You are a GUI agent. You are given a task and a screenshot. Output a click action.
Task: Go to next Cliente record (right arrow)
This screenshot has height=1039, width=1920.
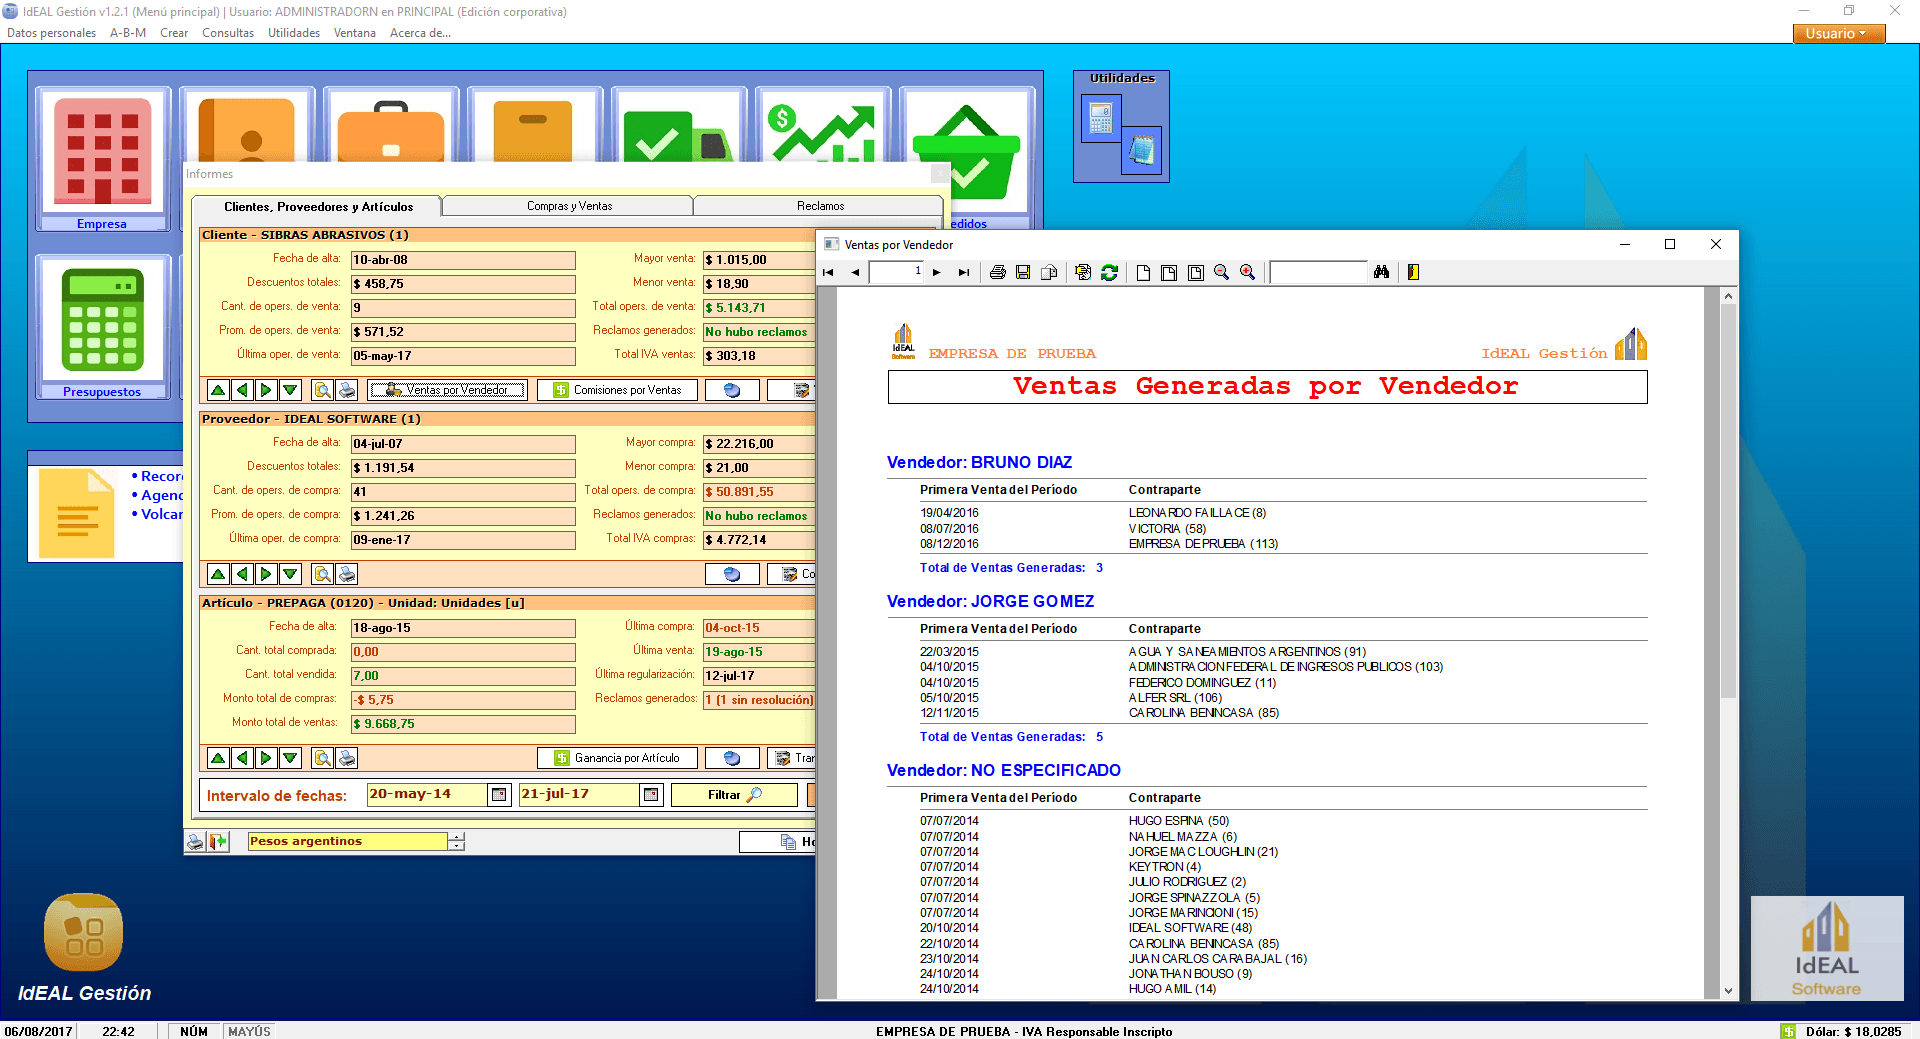266,390
